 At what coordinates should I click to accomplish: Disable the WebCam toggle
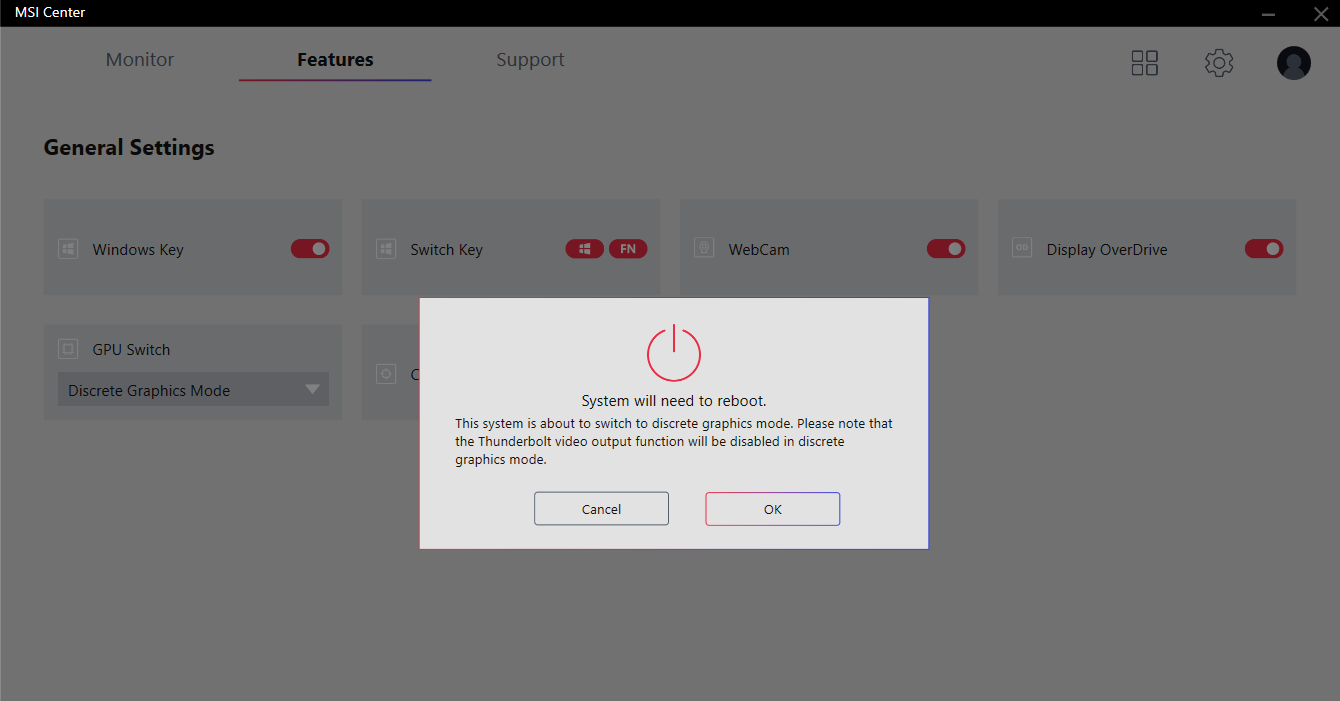coord(946,249)
